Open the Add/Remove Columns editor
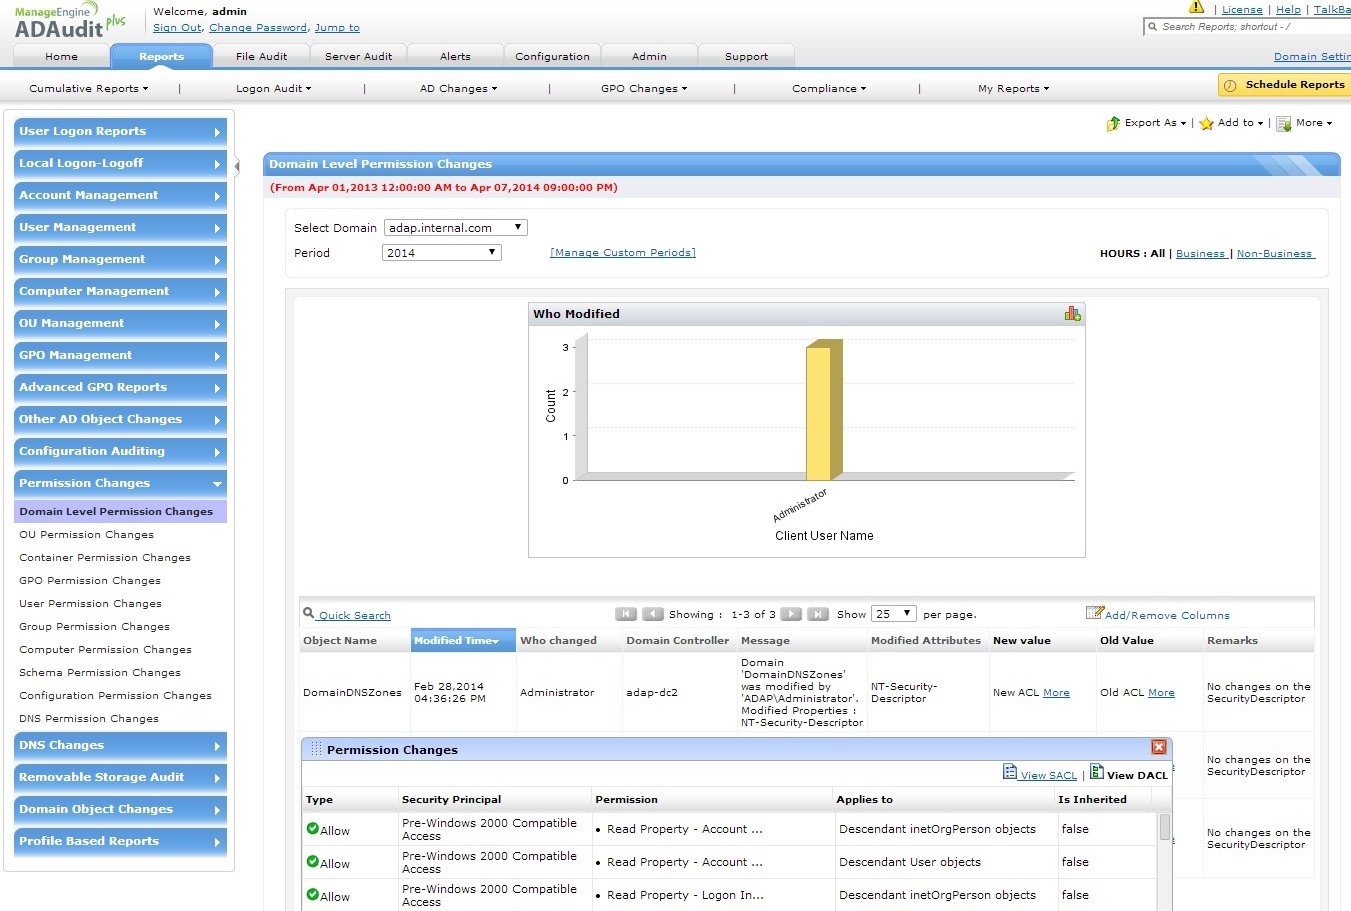Screen dimensions: 1351x911 point(1166,615)
